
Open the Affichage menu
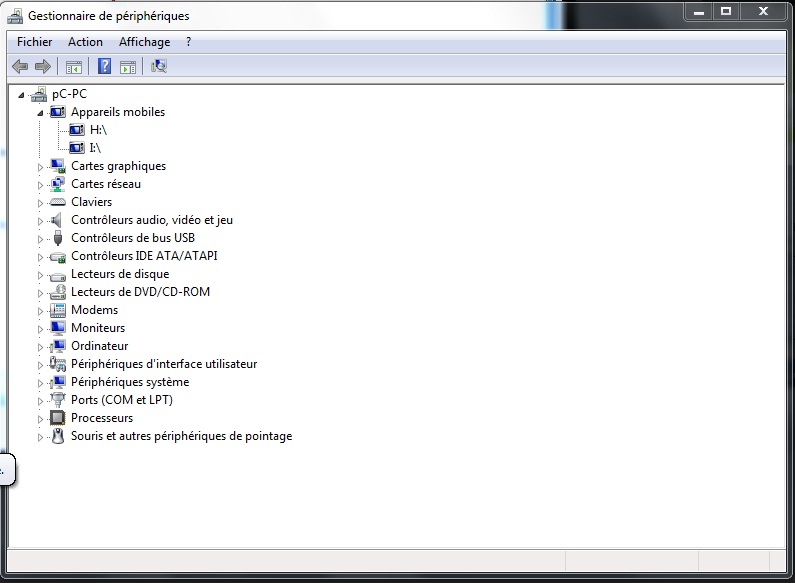pyautogui.click(x=144, y=42)
